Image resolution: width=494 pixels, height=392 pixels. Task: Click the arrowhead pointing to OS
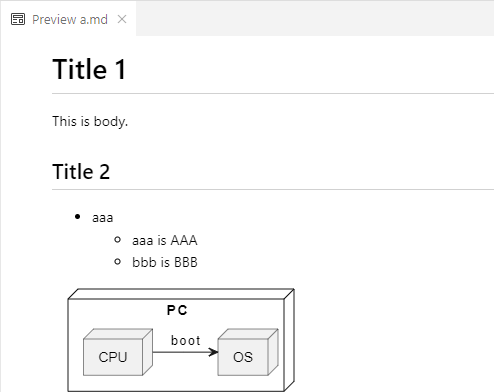pyautogui.click(x=213, y=352)
